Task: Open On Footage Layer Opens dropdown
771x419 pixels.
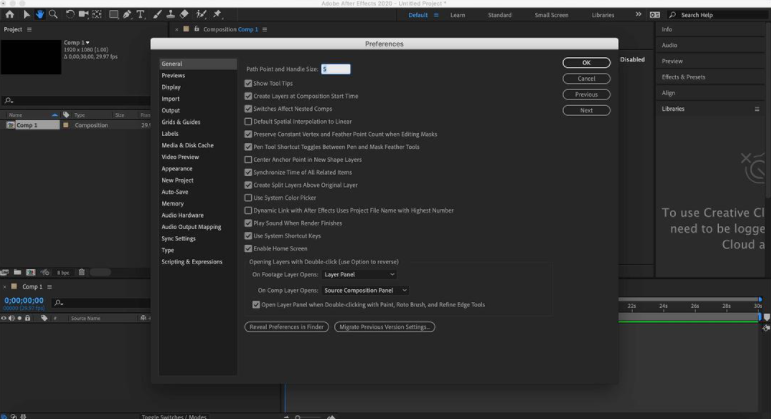Action: click(359, 274)
